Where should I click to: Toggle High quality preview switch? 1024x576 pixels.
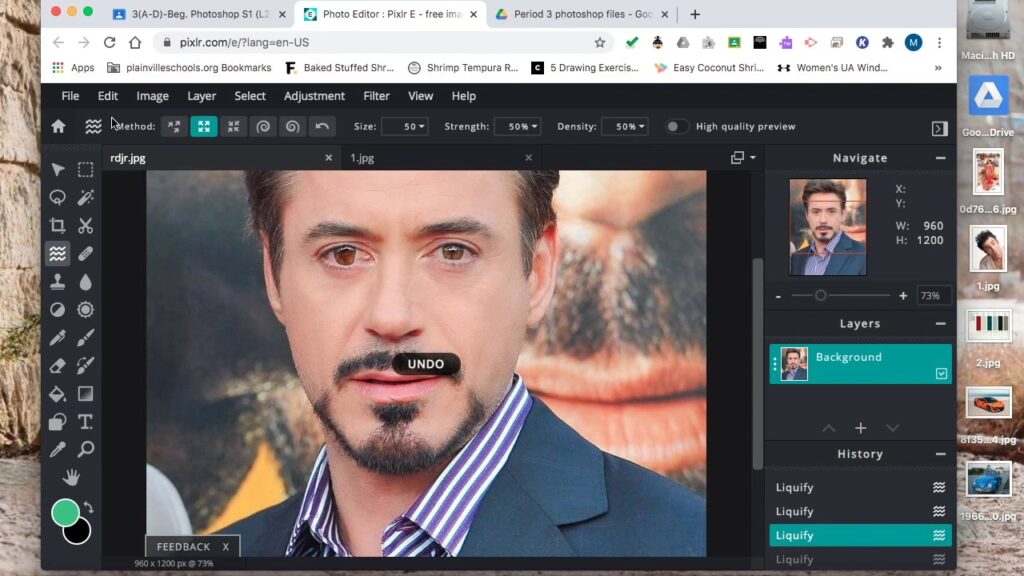(677, 127)
